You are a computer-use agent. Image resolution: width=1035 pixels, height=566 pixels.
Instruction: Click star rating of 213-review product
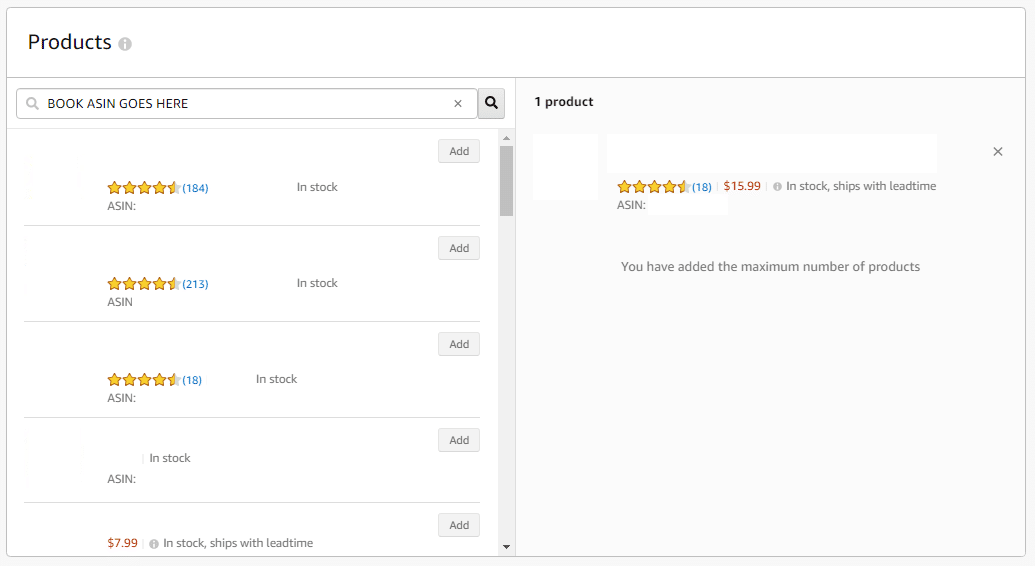tap(144, 284)
